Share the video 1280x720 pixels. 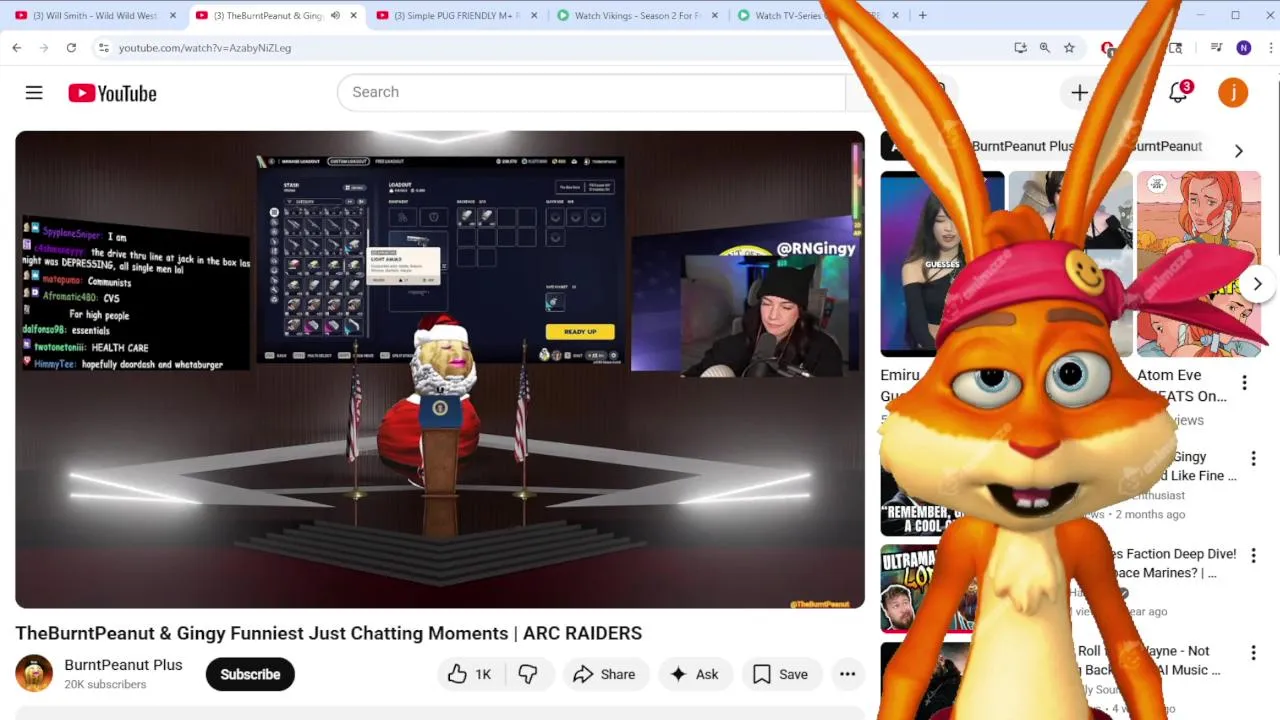[604, 674]
